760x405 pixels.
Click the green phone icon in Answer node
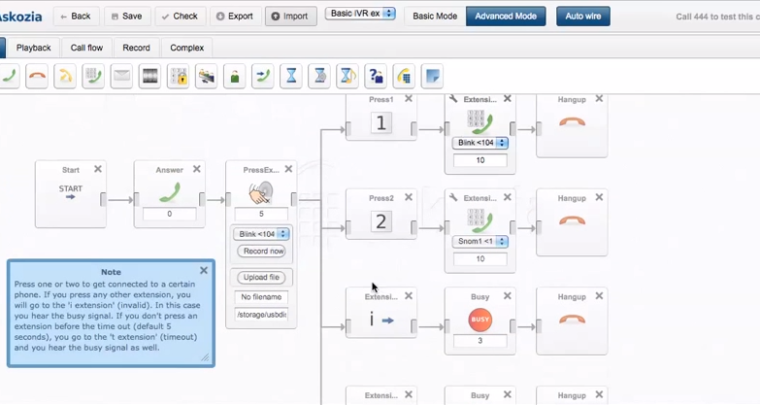[169, 193]
